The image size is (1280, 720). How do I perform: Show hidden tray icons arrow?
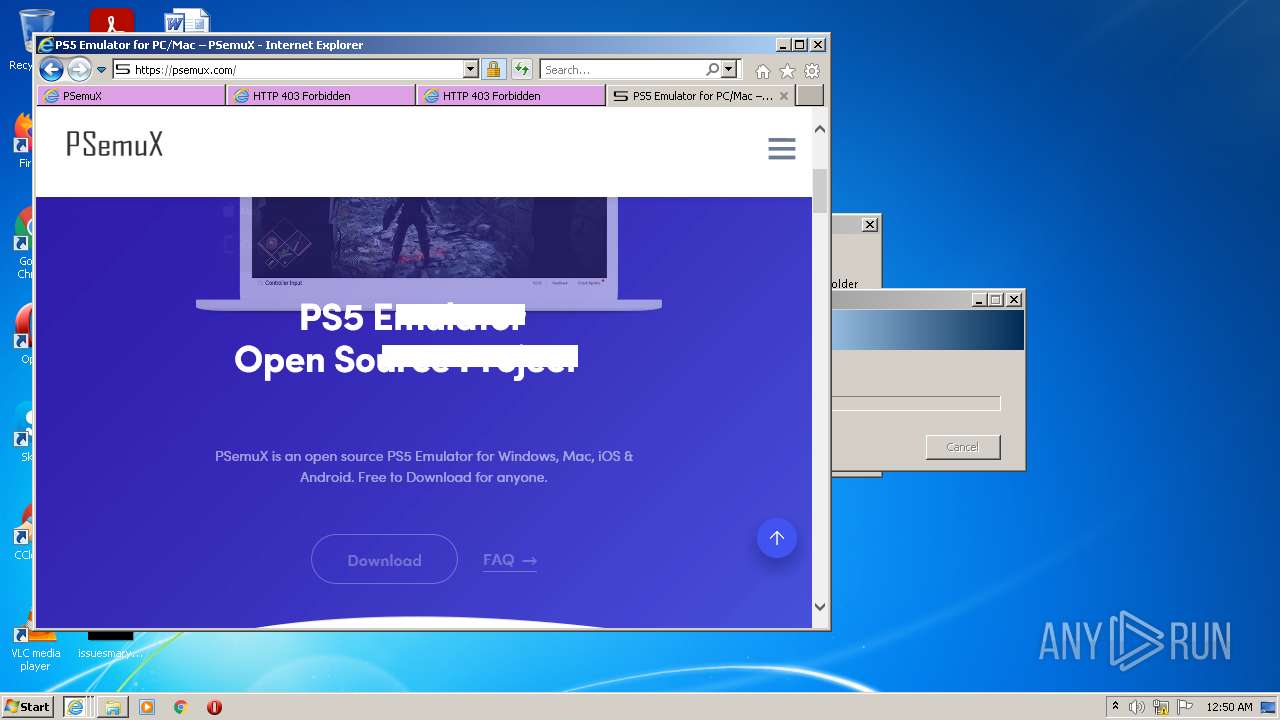1116,707
